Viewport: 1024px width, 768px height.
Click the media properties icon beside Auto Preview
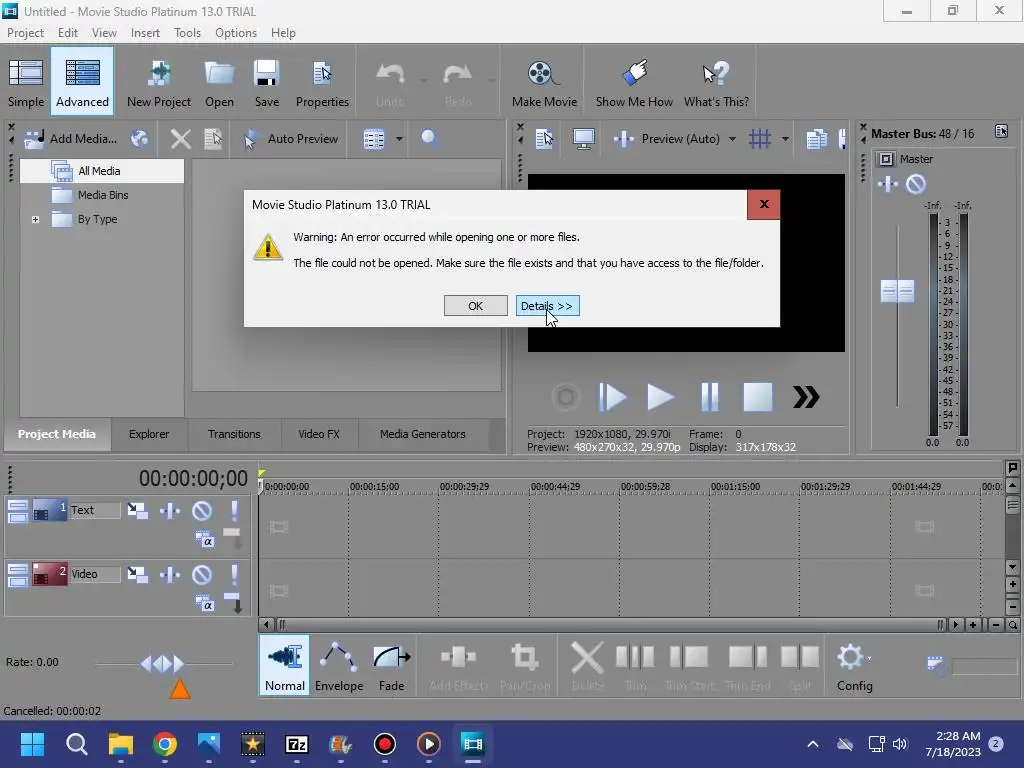coord(214,138)
